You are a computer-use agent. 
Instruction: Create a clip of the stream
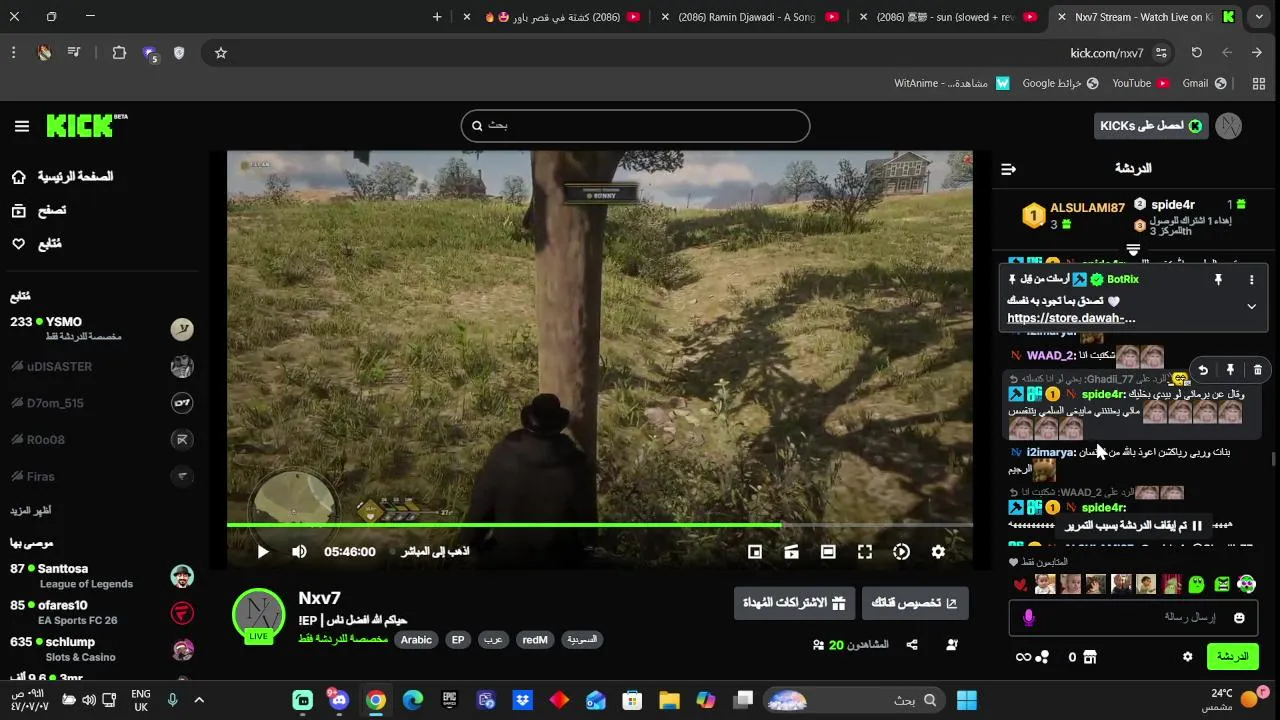[791, 552]
